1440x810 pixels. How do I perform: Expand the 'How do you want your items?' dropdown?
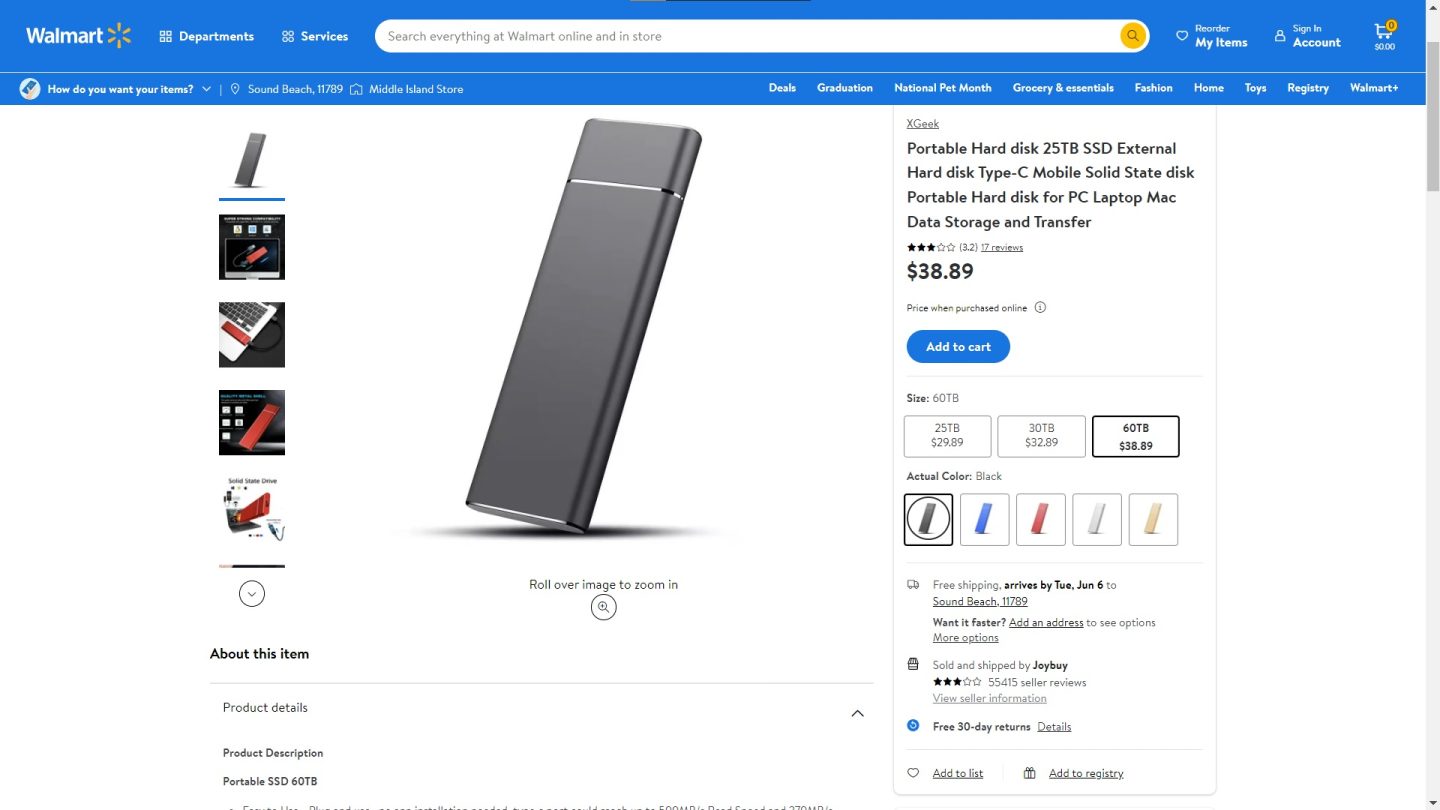pyautogui.click(x=206, y=89)
